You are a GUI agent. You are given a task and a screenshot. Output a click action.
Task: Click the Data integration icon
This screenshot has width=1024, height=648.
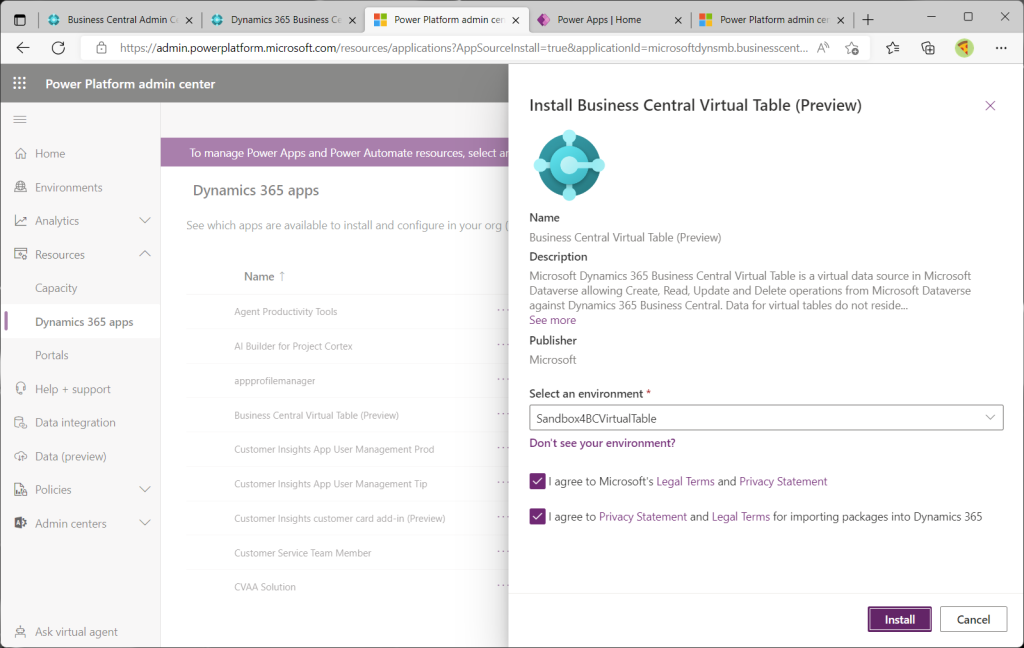21,423
